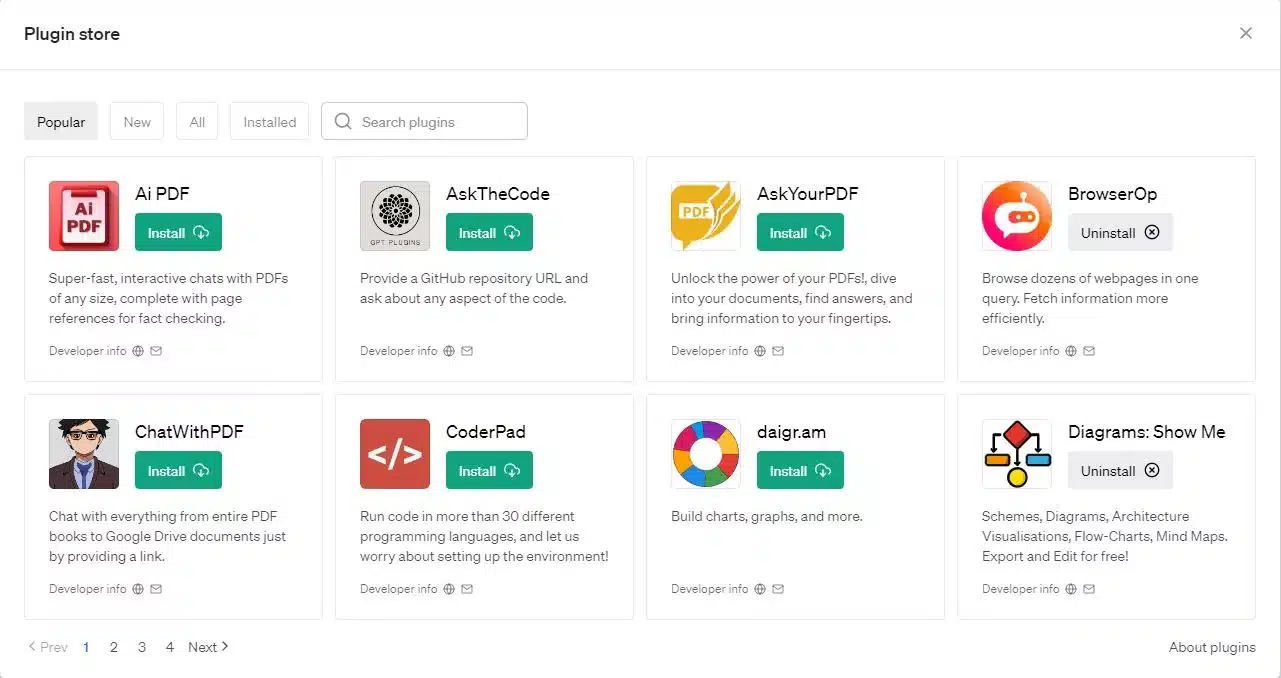The width and height of the screenshot is (1281, 678).
Task: Select page 1 in pagination
Action: (x=86, y=647)
